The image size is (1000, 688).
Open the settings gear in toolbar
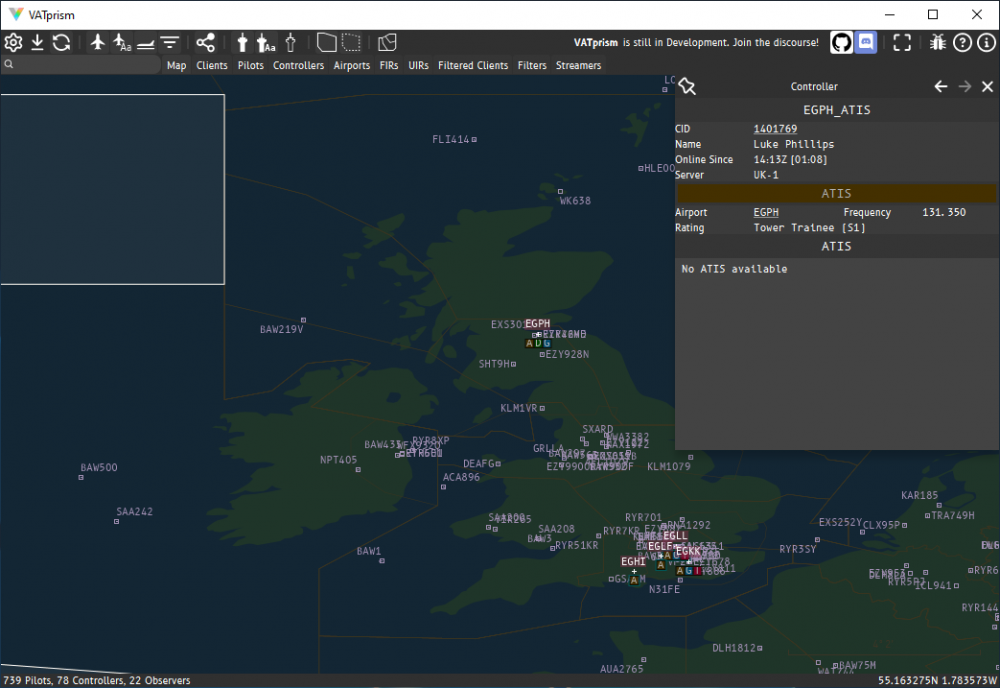pos(13,42)
